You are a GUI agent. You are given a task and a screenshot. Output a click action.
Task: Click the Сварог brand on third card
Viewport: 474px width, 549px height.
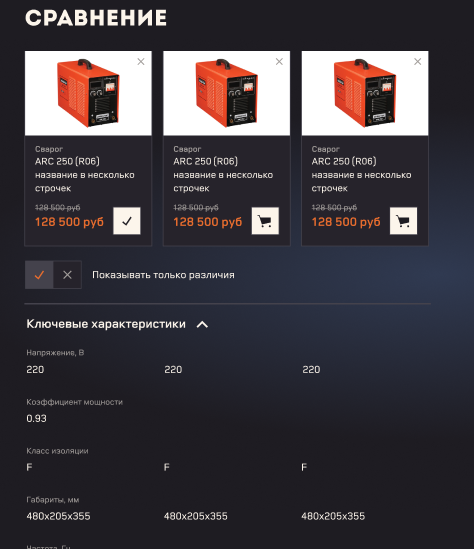point(326,149)
